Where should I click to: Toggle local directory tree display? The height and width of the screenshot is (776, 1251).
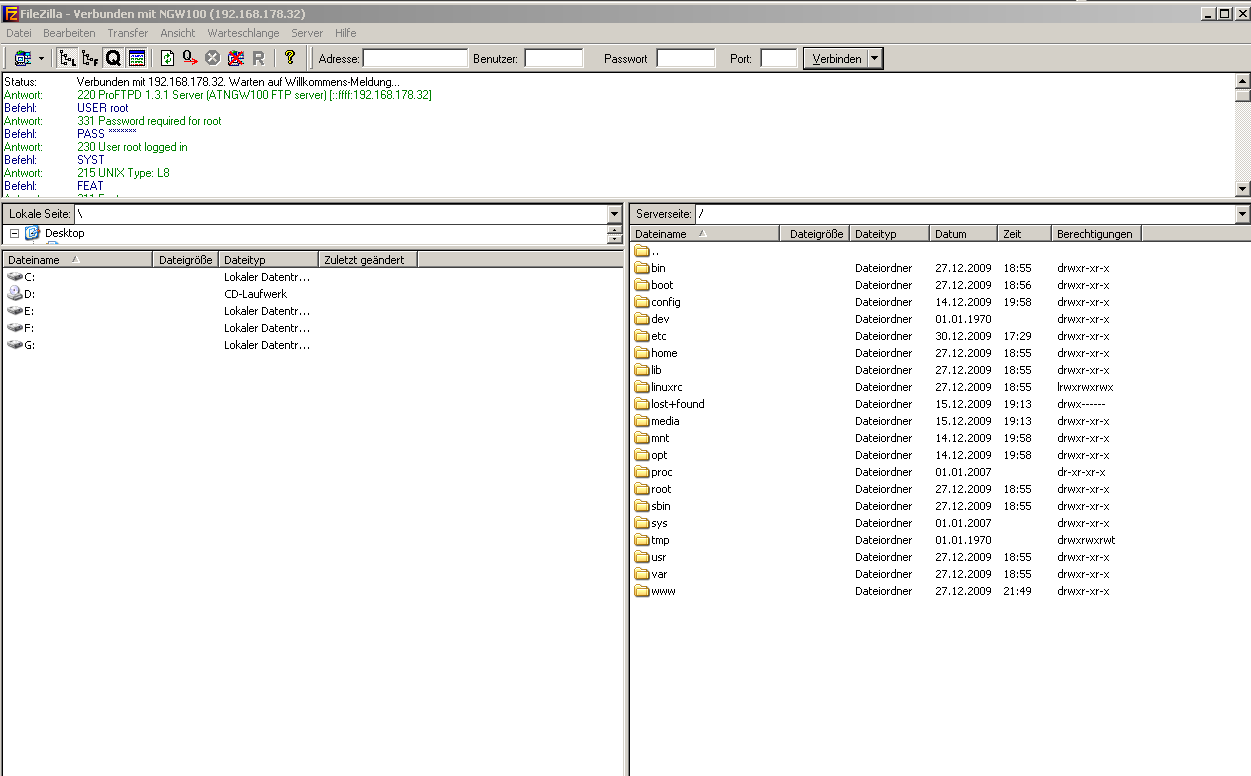[x=68, y=58]
